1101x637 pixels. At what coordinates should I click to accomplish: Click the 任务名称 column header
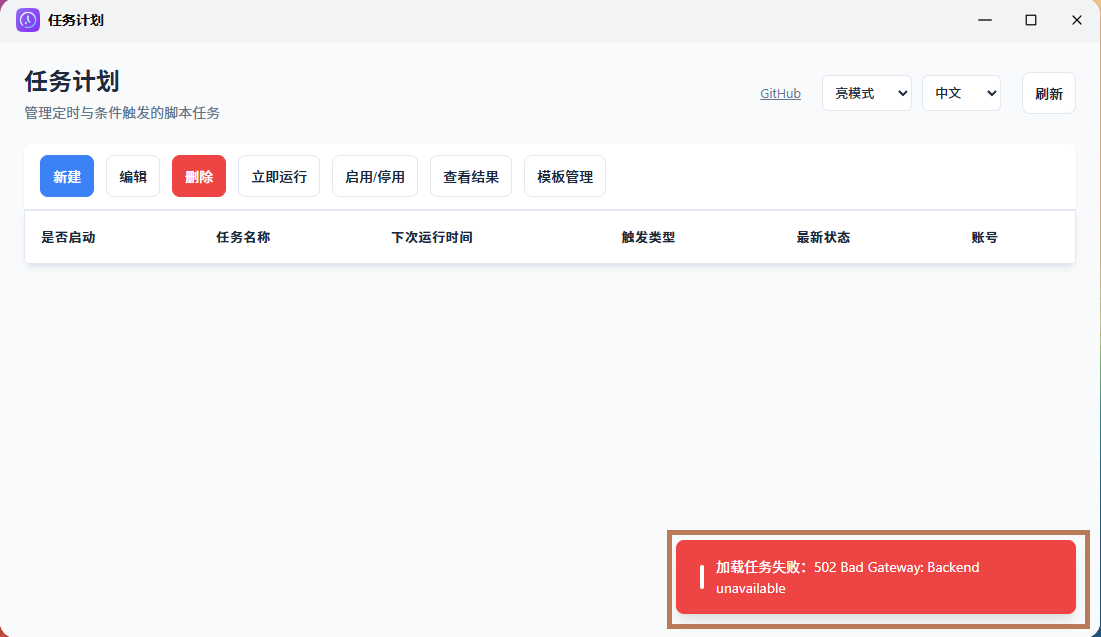[242, 237]
